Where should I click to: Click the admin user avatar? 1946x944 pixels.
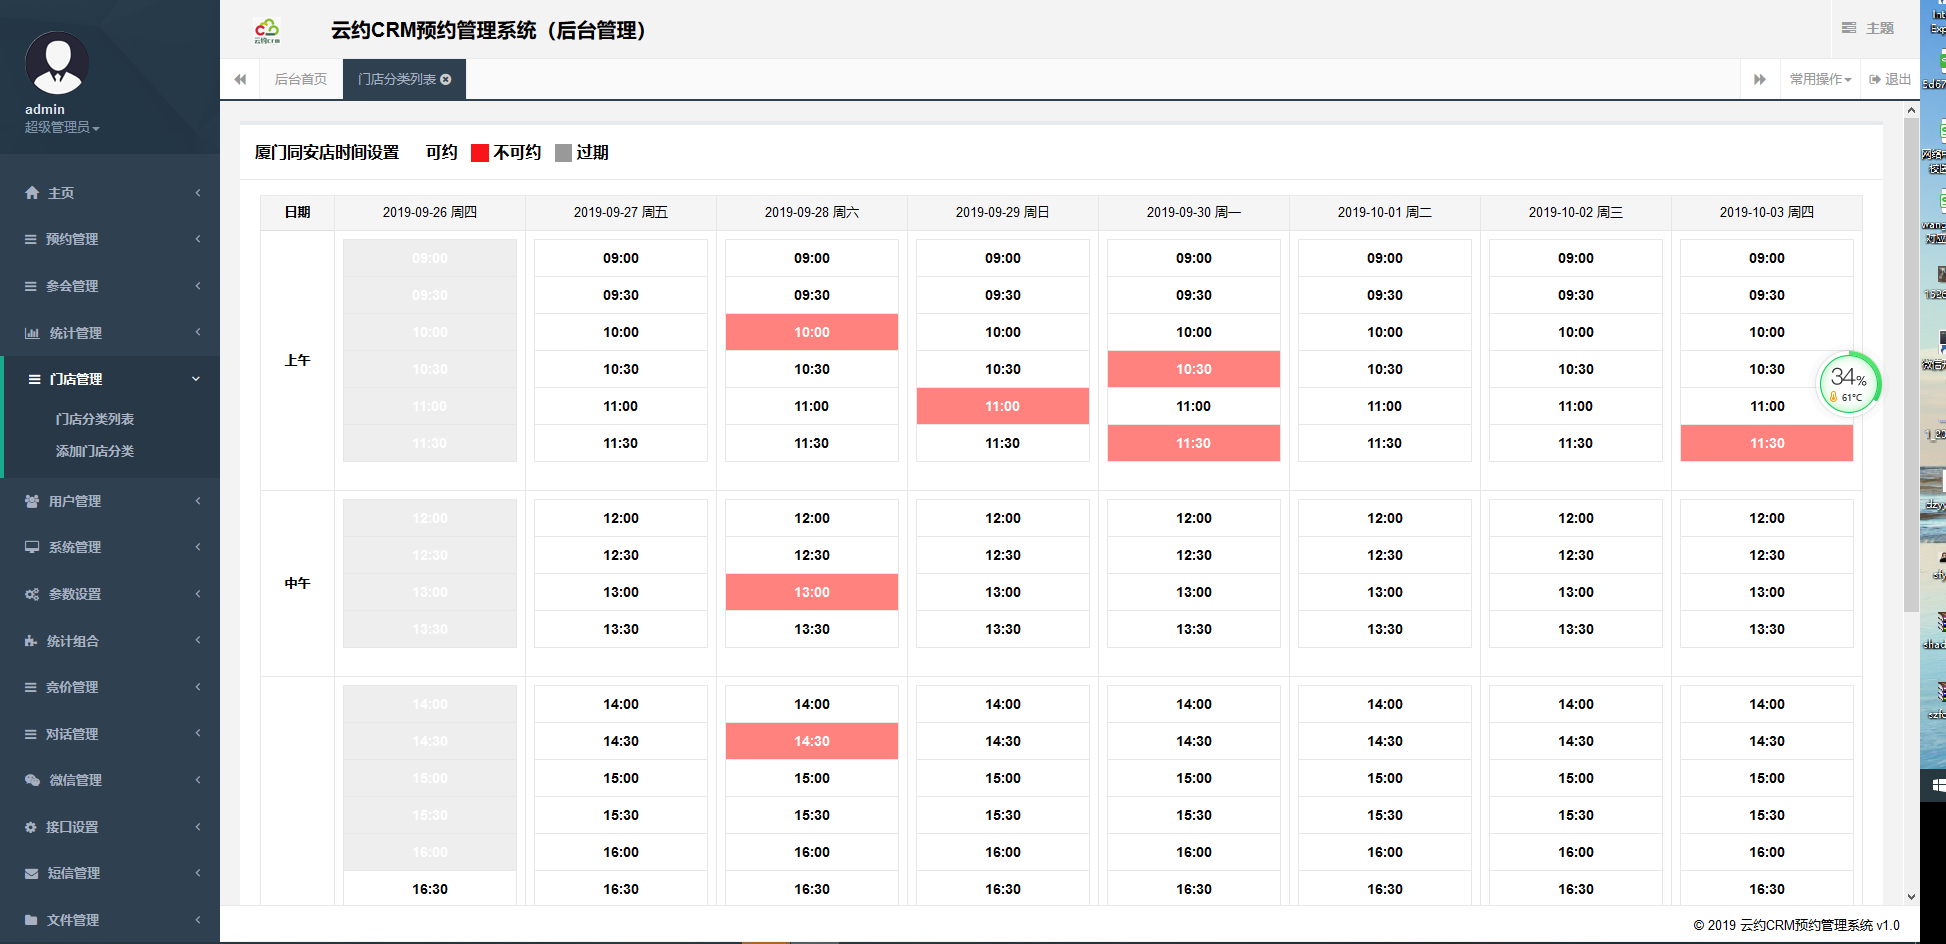[57, 63]
